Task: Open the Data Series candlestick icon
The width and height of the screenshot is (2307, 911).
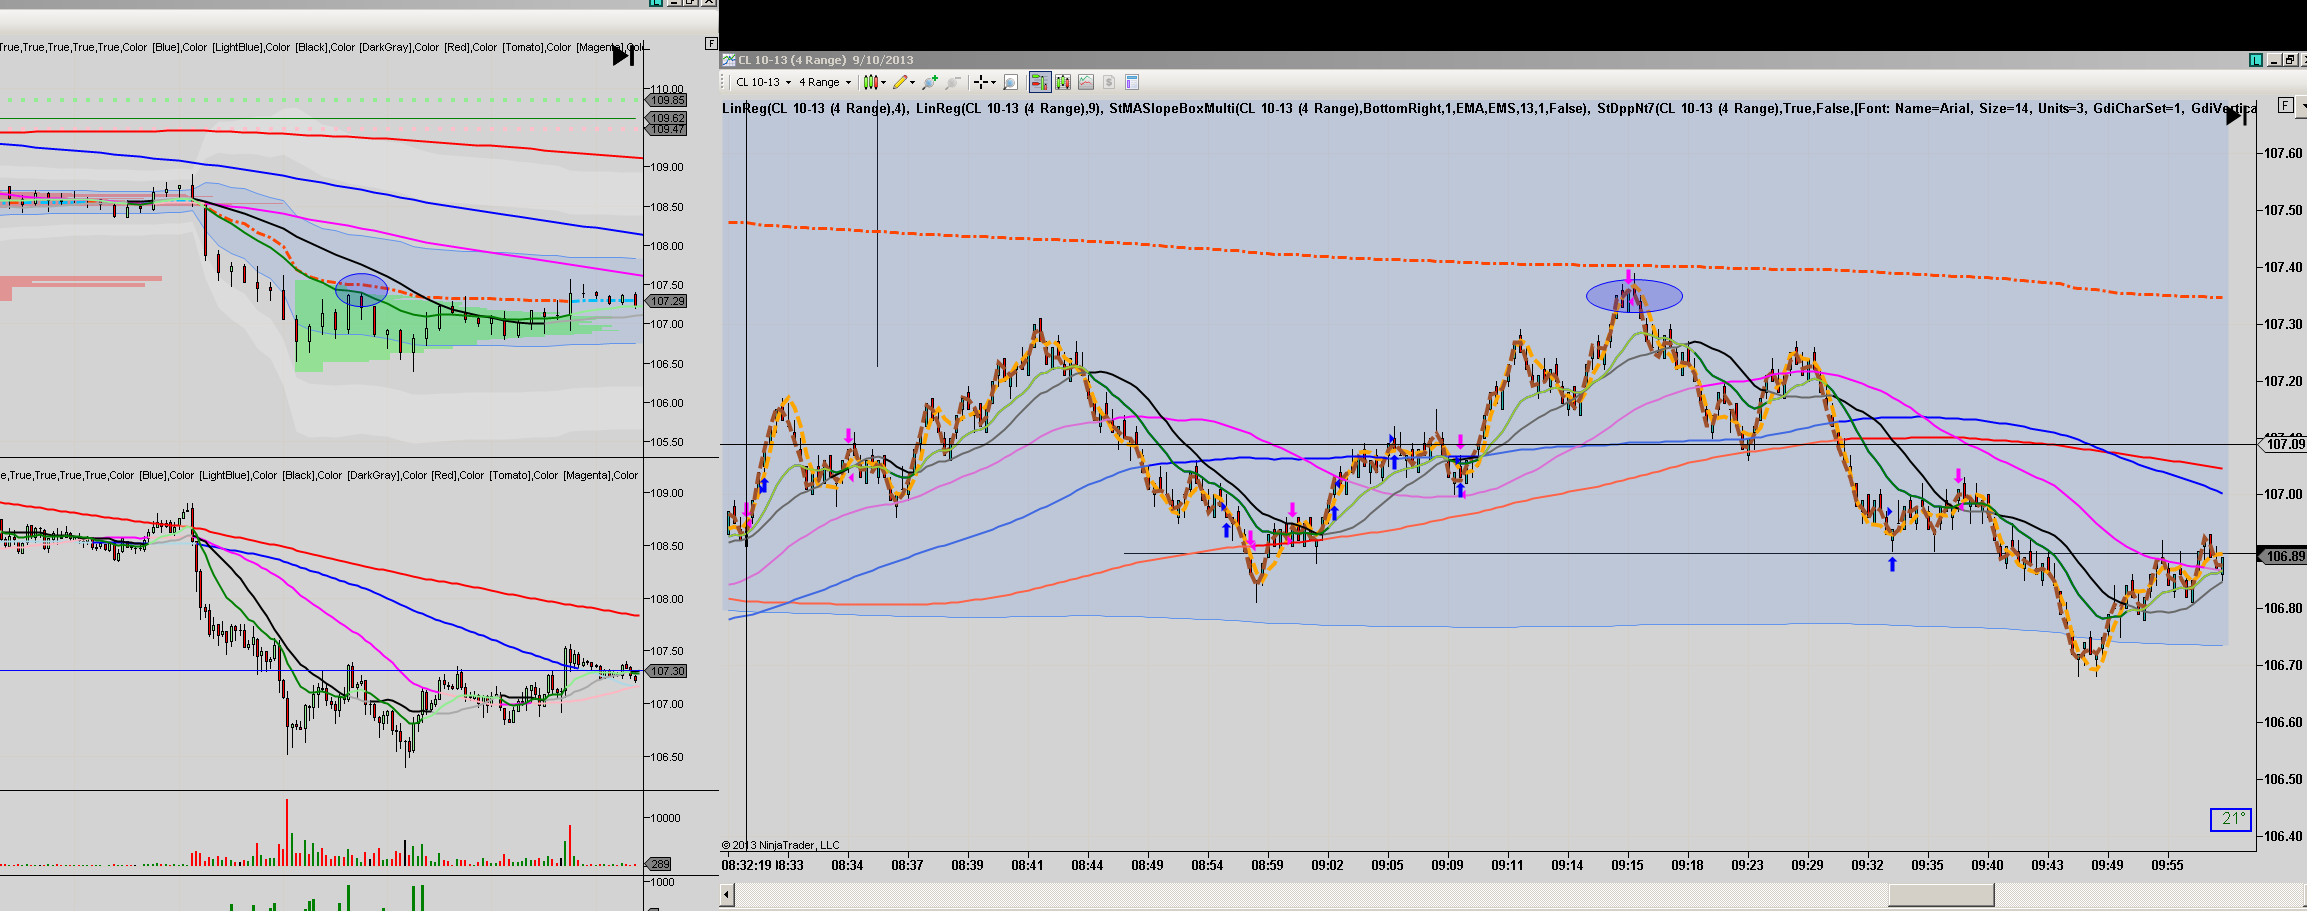Action: 1062,82
